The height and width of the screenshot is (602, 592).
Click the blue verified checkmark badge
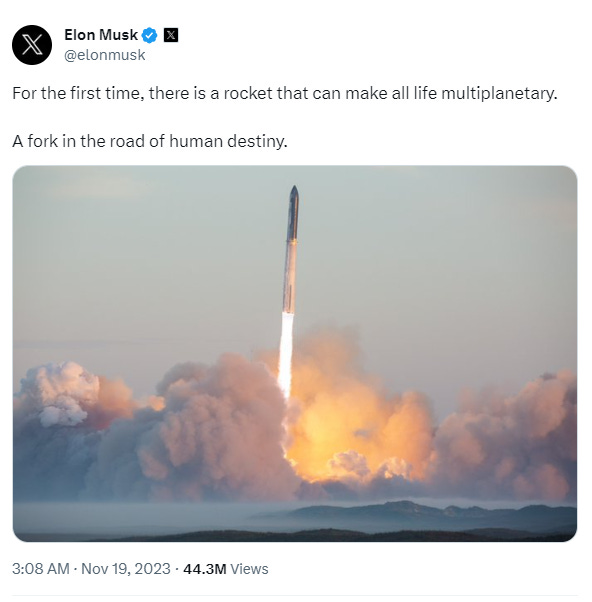coord(149,35)
